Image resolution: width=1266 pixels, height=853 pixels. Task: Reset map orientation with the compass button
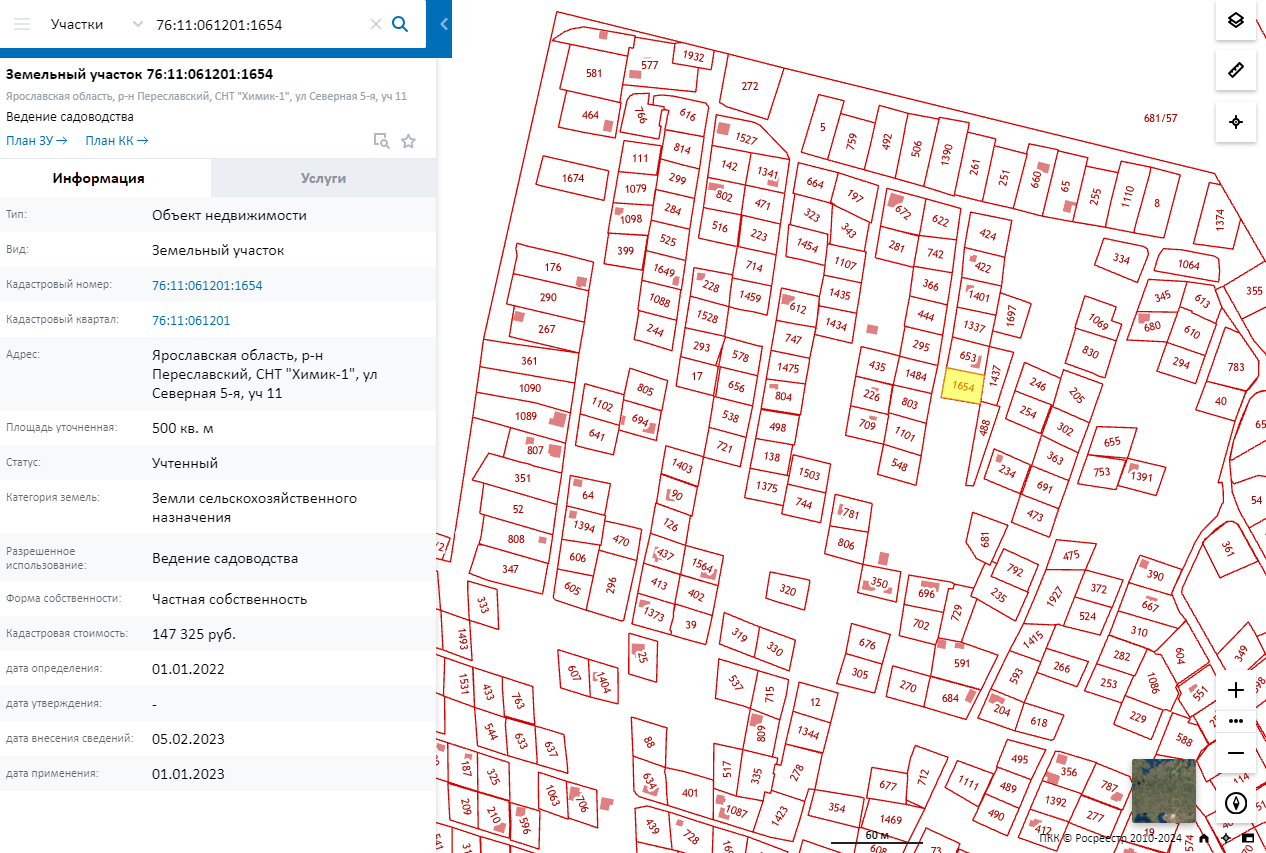click(x=1235, y=803)
